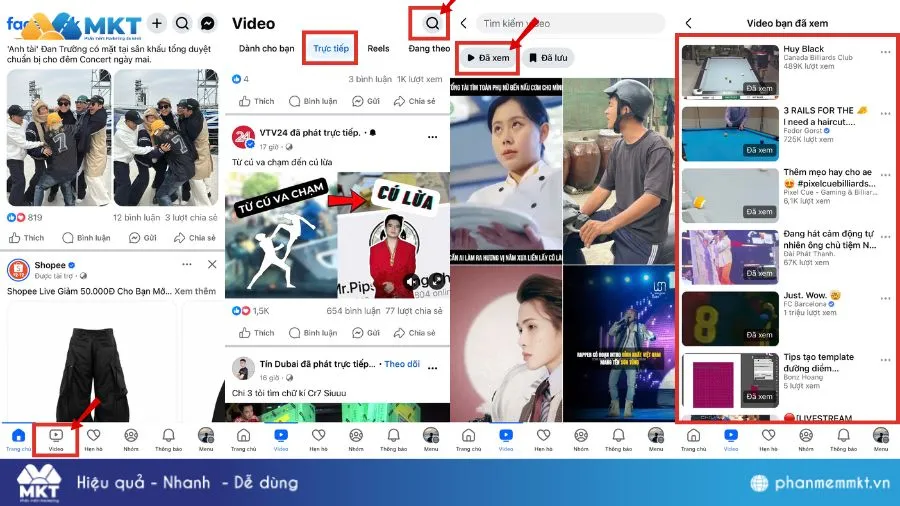The width and height of the screenshot is (900, 506).
Task: Click Tin Dubai profile avatar
Action: point(243,368)
